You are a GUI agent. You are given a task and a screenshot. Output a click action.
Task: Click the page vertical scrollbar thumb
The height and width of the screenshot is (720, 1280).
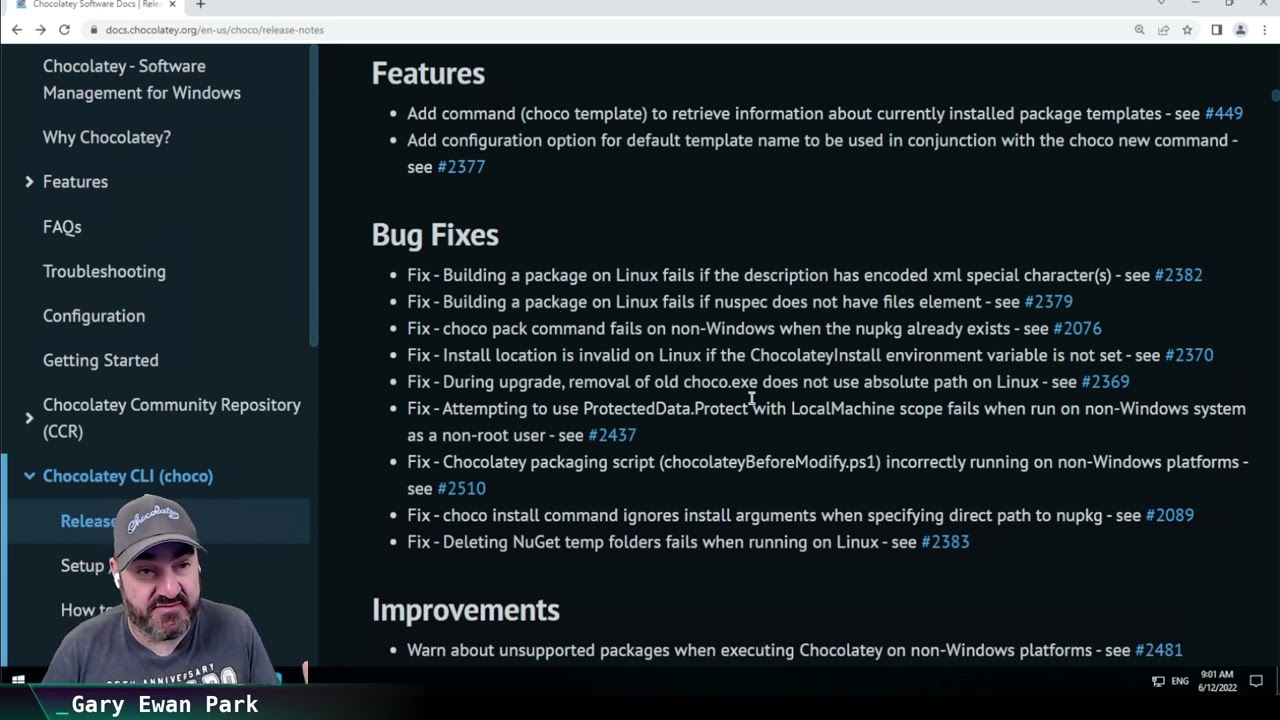click(x=1275, y=95)
